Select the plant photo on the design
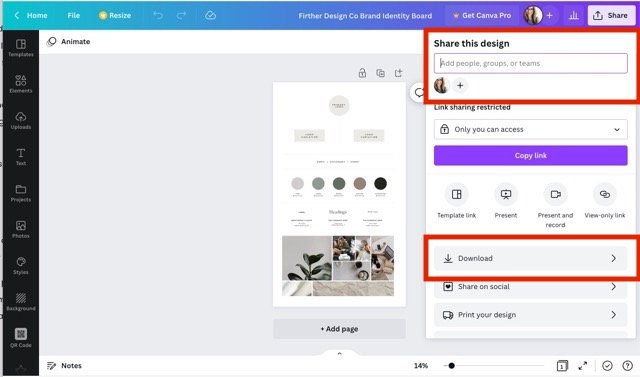The width and height of the screenshot is (640, 377). click(307, 258)
